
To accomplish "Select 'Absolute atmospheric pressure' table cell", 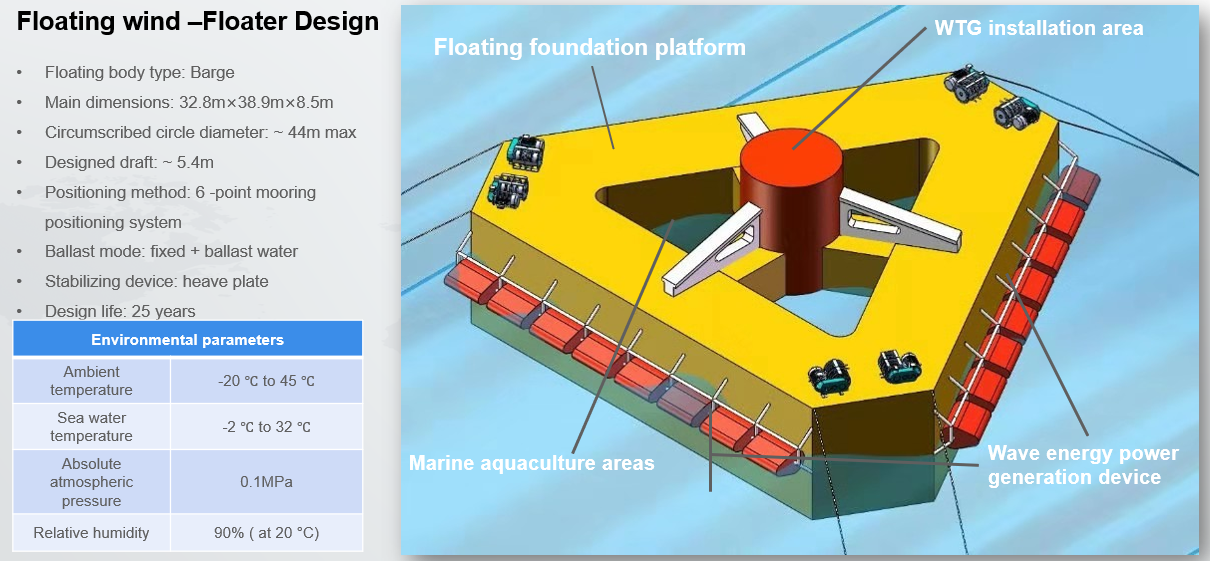I will (x=91, y=482).
